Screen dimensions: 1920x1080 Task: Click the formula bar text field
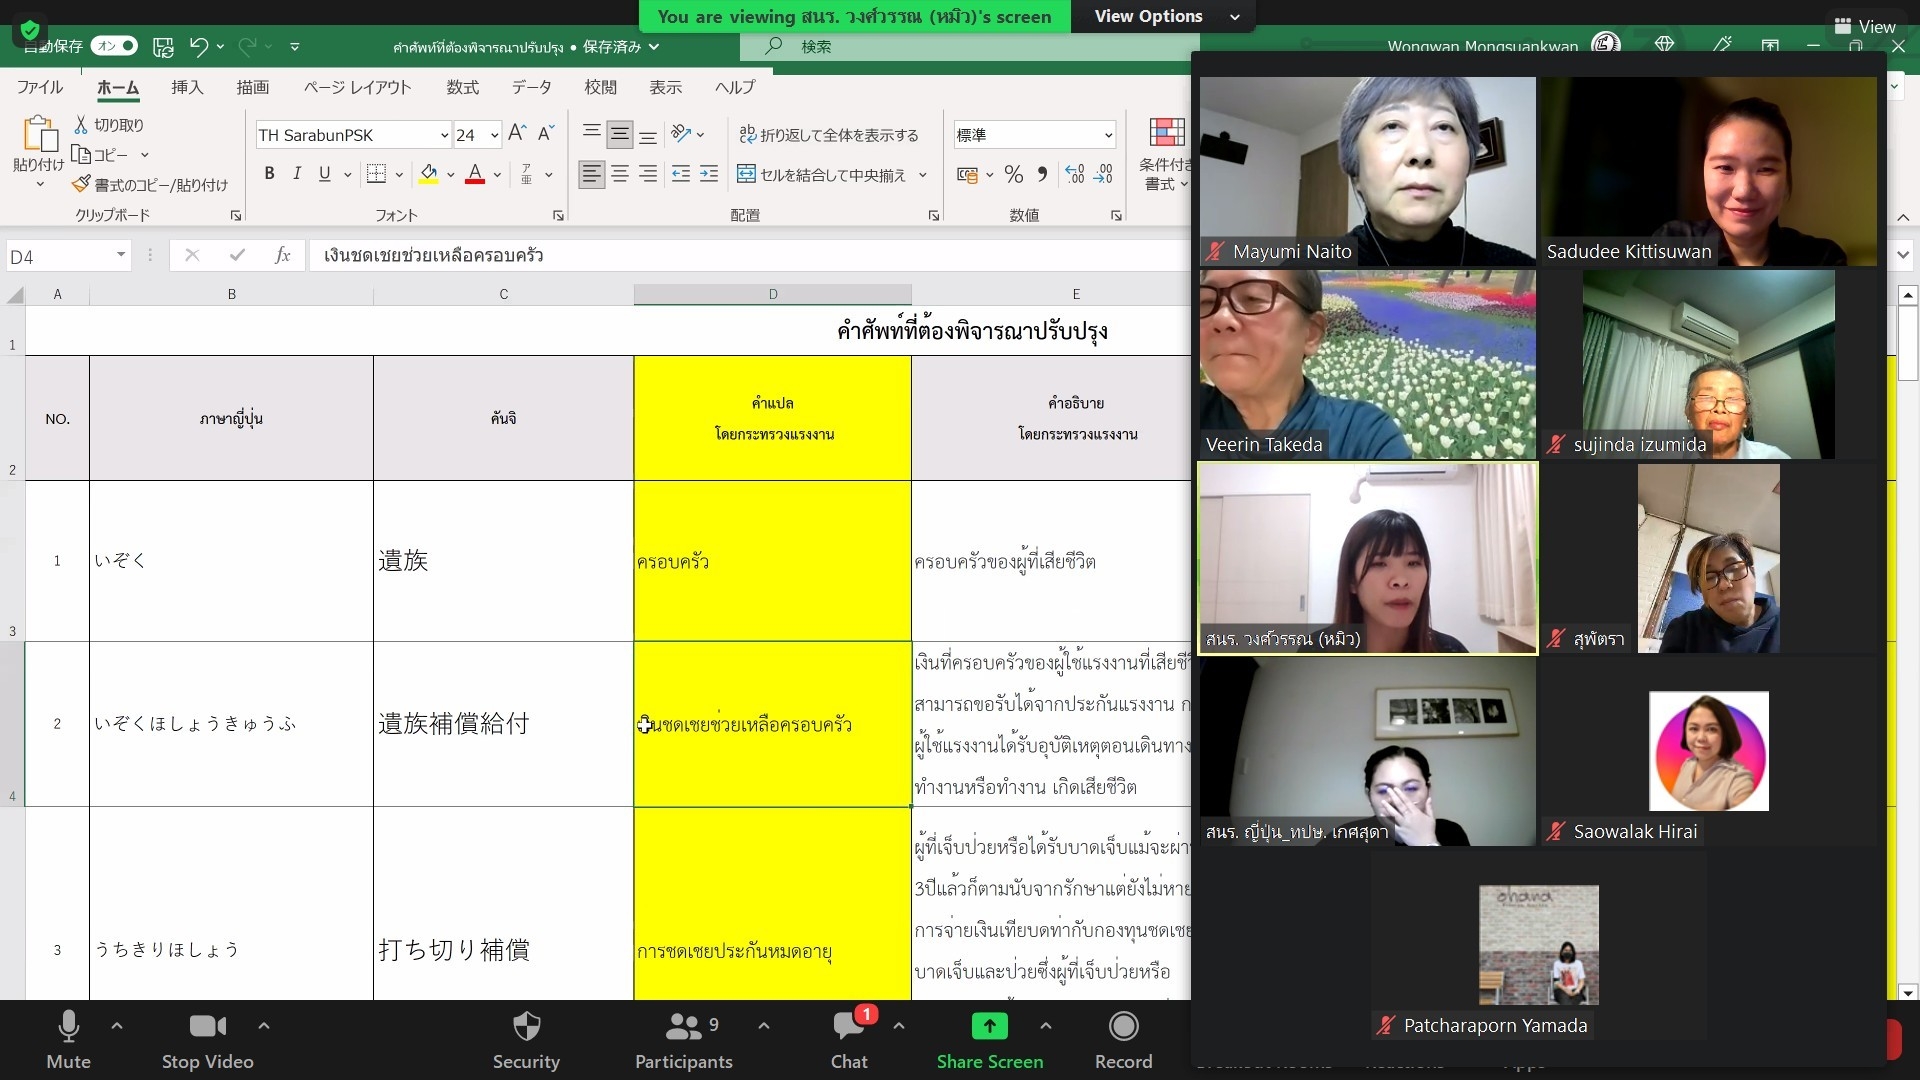(750, 256)
